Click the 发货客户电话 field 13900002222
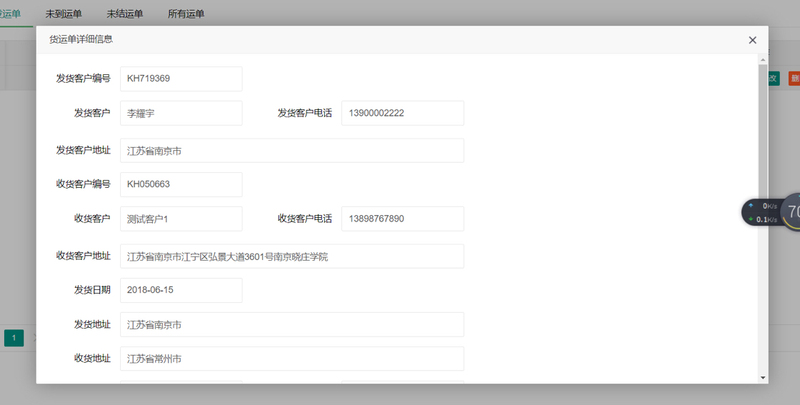 click(x=403, y=113)
